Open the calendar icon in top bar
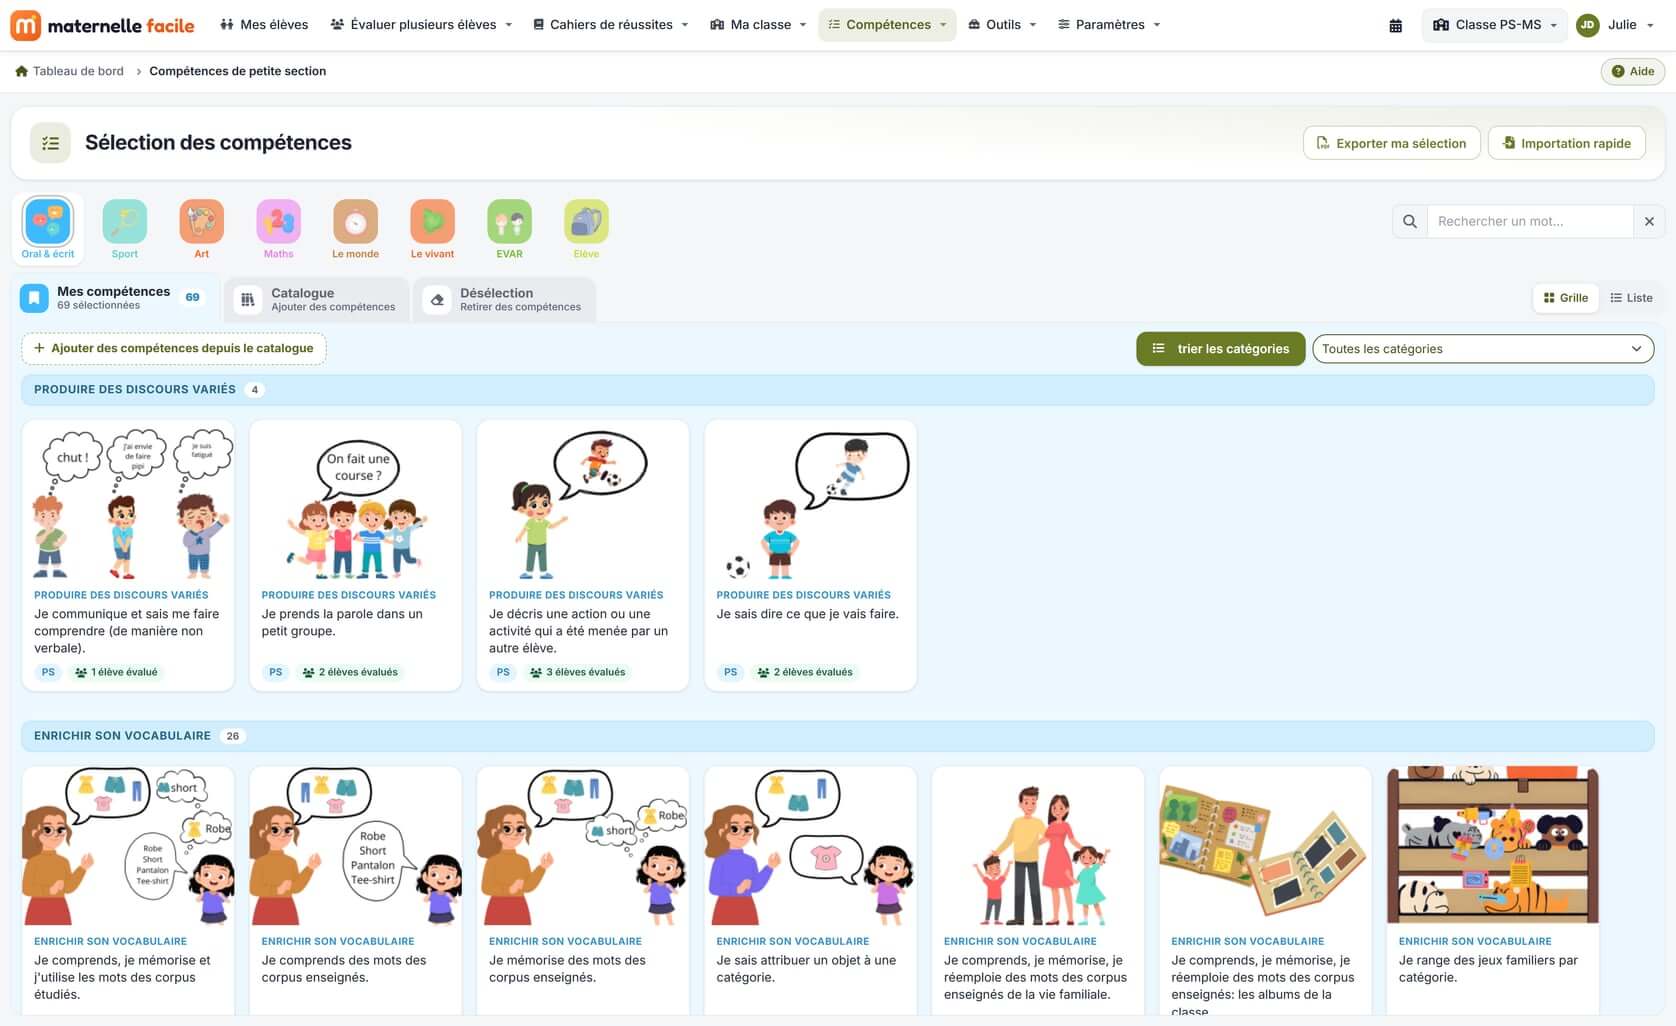The width and height of the screenshot is (1676, 1026). pyautogui.click(x=1396, y=25)
